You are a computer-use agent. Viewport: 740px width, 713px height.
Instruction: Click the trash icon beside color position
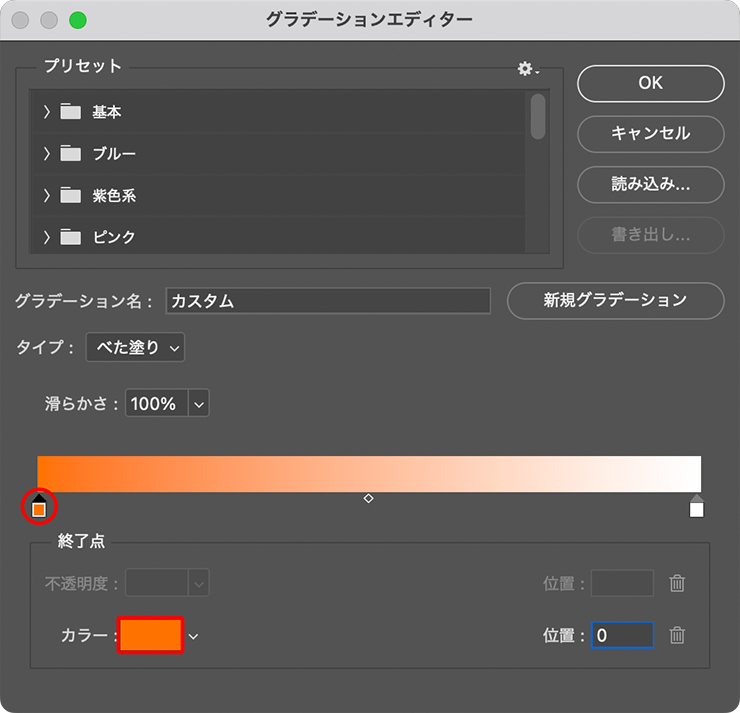(677, 635)
